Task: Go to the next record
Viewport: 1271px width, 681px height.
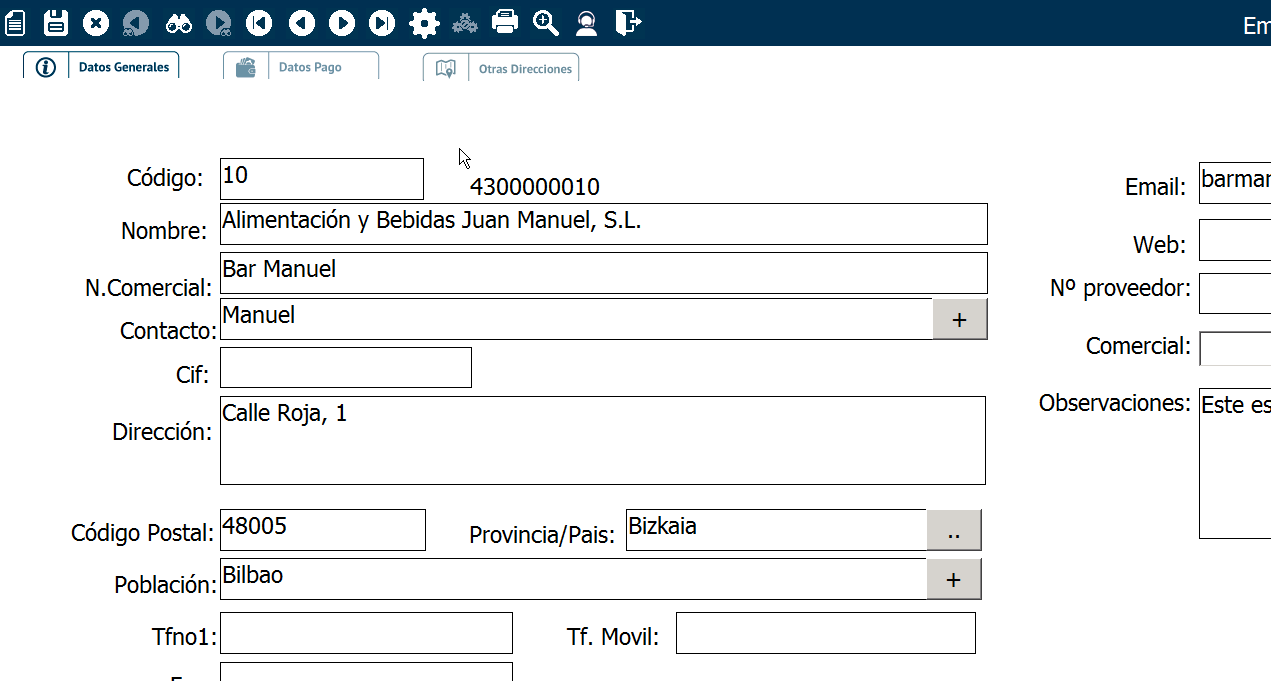Action: click(x=342, y=22)
